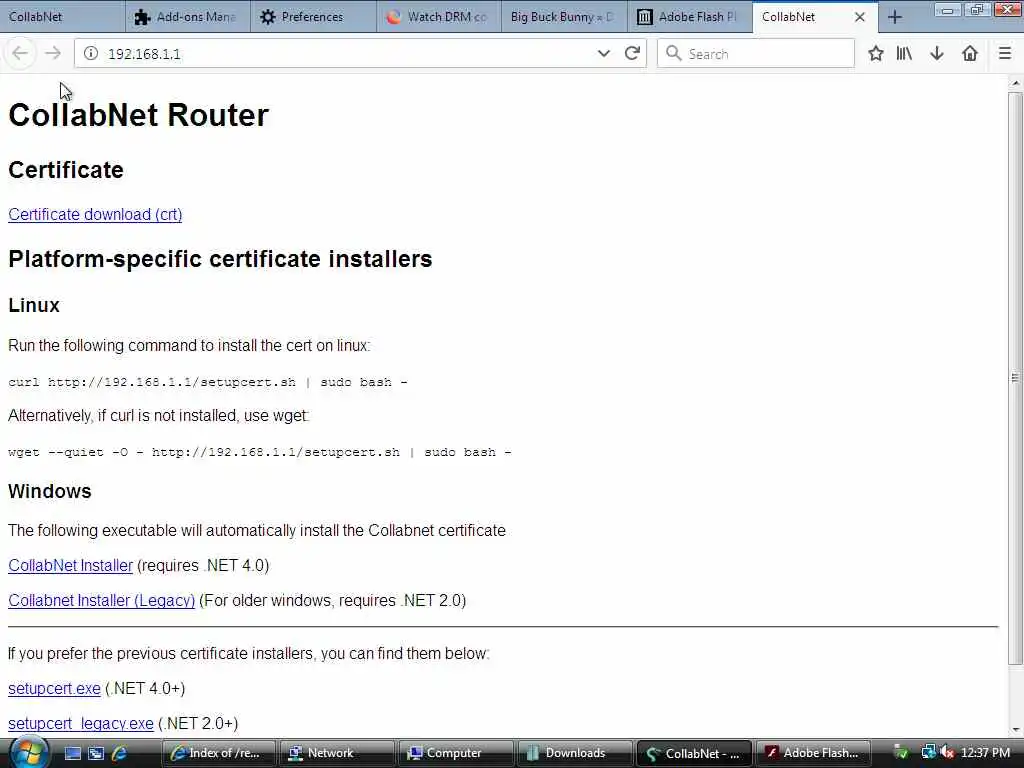Switch to the Big Buck Bunny tab
Screen dimensions: 1024x768
pos(564,17)
